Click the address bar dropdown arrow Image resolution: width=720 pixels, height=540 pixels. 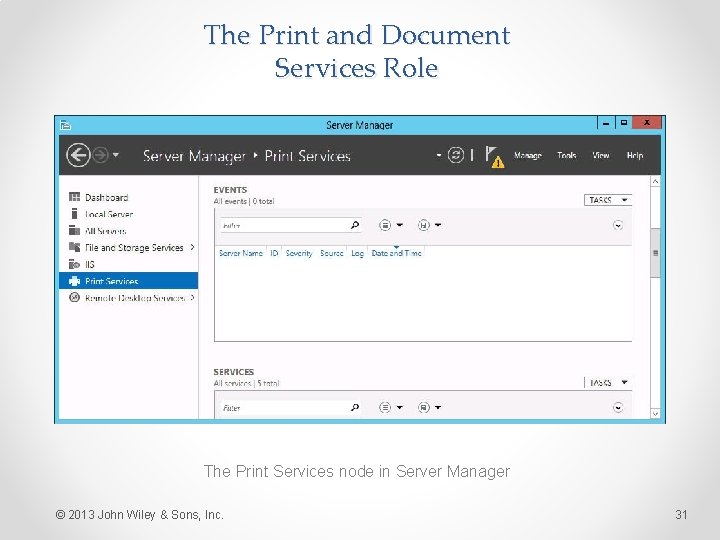(x=439, y=155)
